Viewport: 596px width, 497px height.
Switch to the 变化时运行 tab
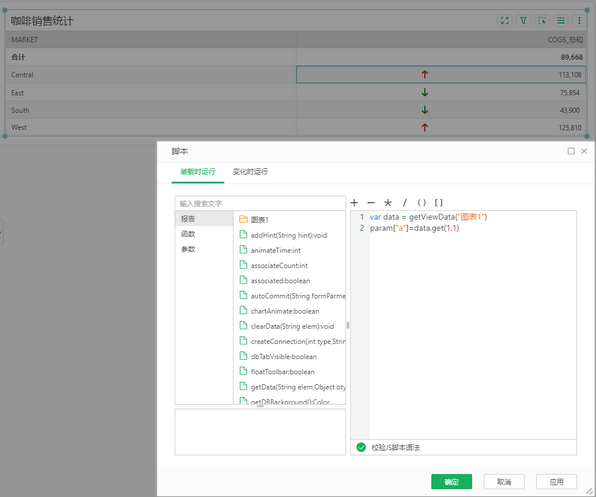[250, 172]
